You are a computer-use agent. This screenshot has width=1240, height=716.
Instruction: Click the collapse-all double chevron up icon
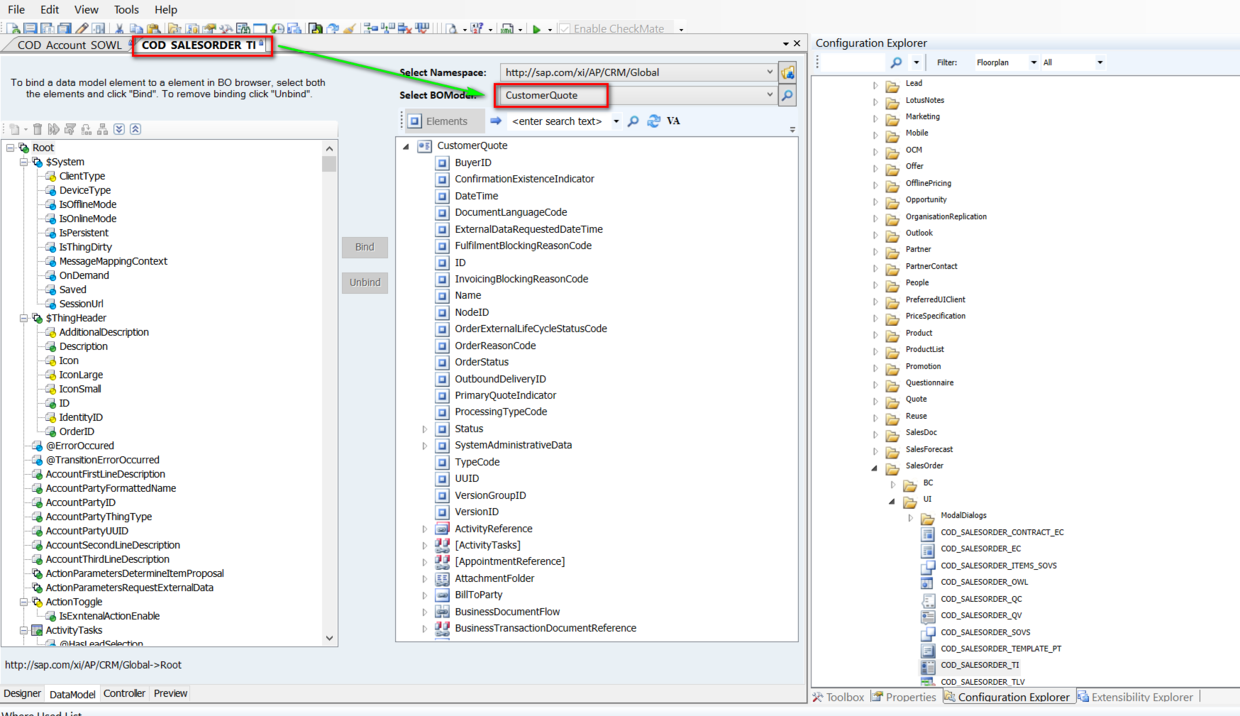(135, 129)
